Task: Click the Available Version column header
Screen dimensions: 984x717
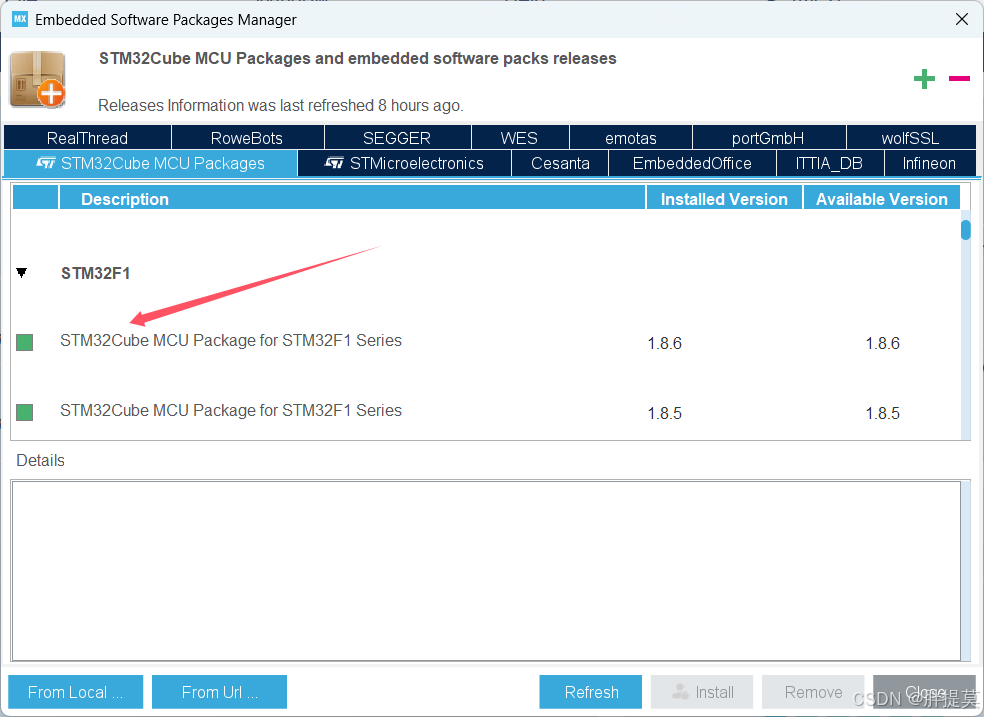Action: (882, 198)
